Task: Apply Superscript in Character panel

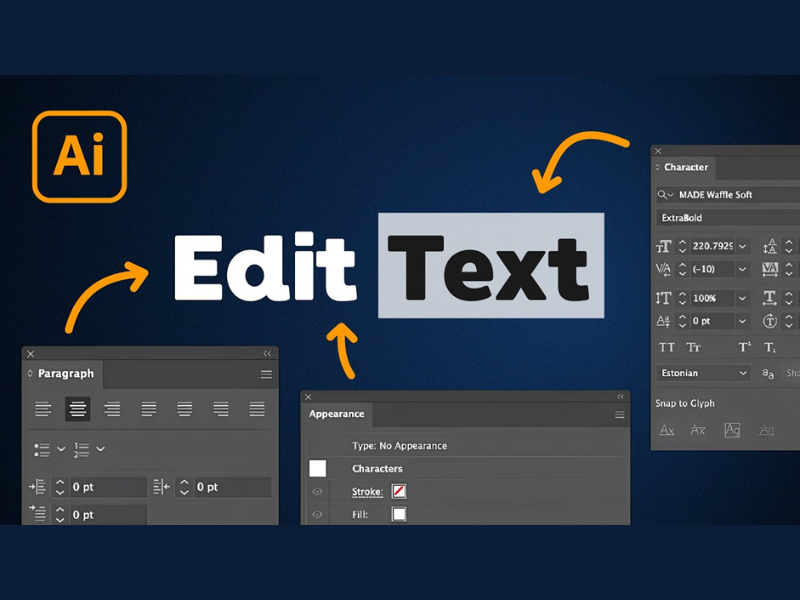Action: (x=744, y=347)
